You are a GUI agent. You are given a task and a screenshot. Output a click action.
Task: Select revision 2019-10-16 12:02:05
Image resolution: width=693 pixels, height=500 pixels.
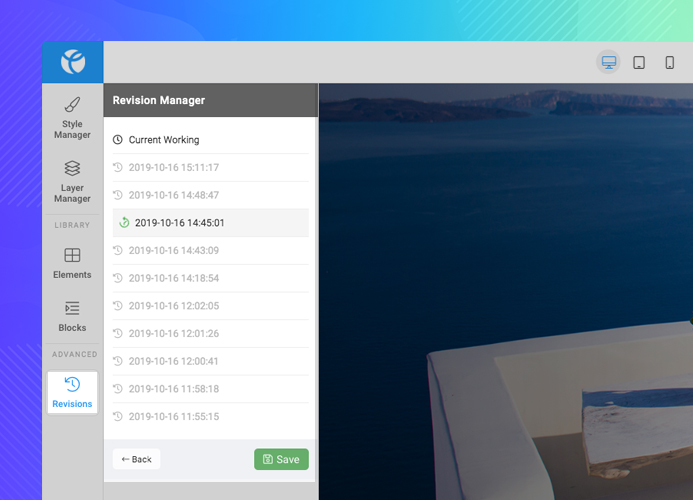(173, 306)
